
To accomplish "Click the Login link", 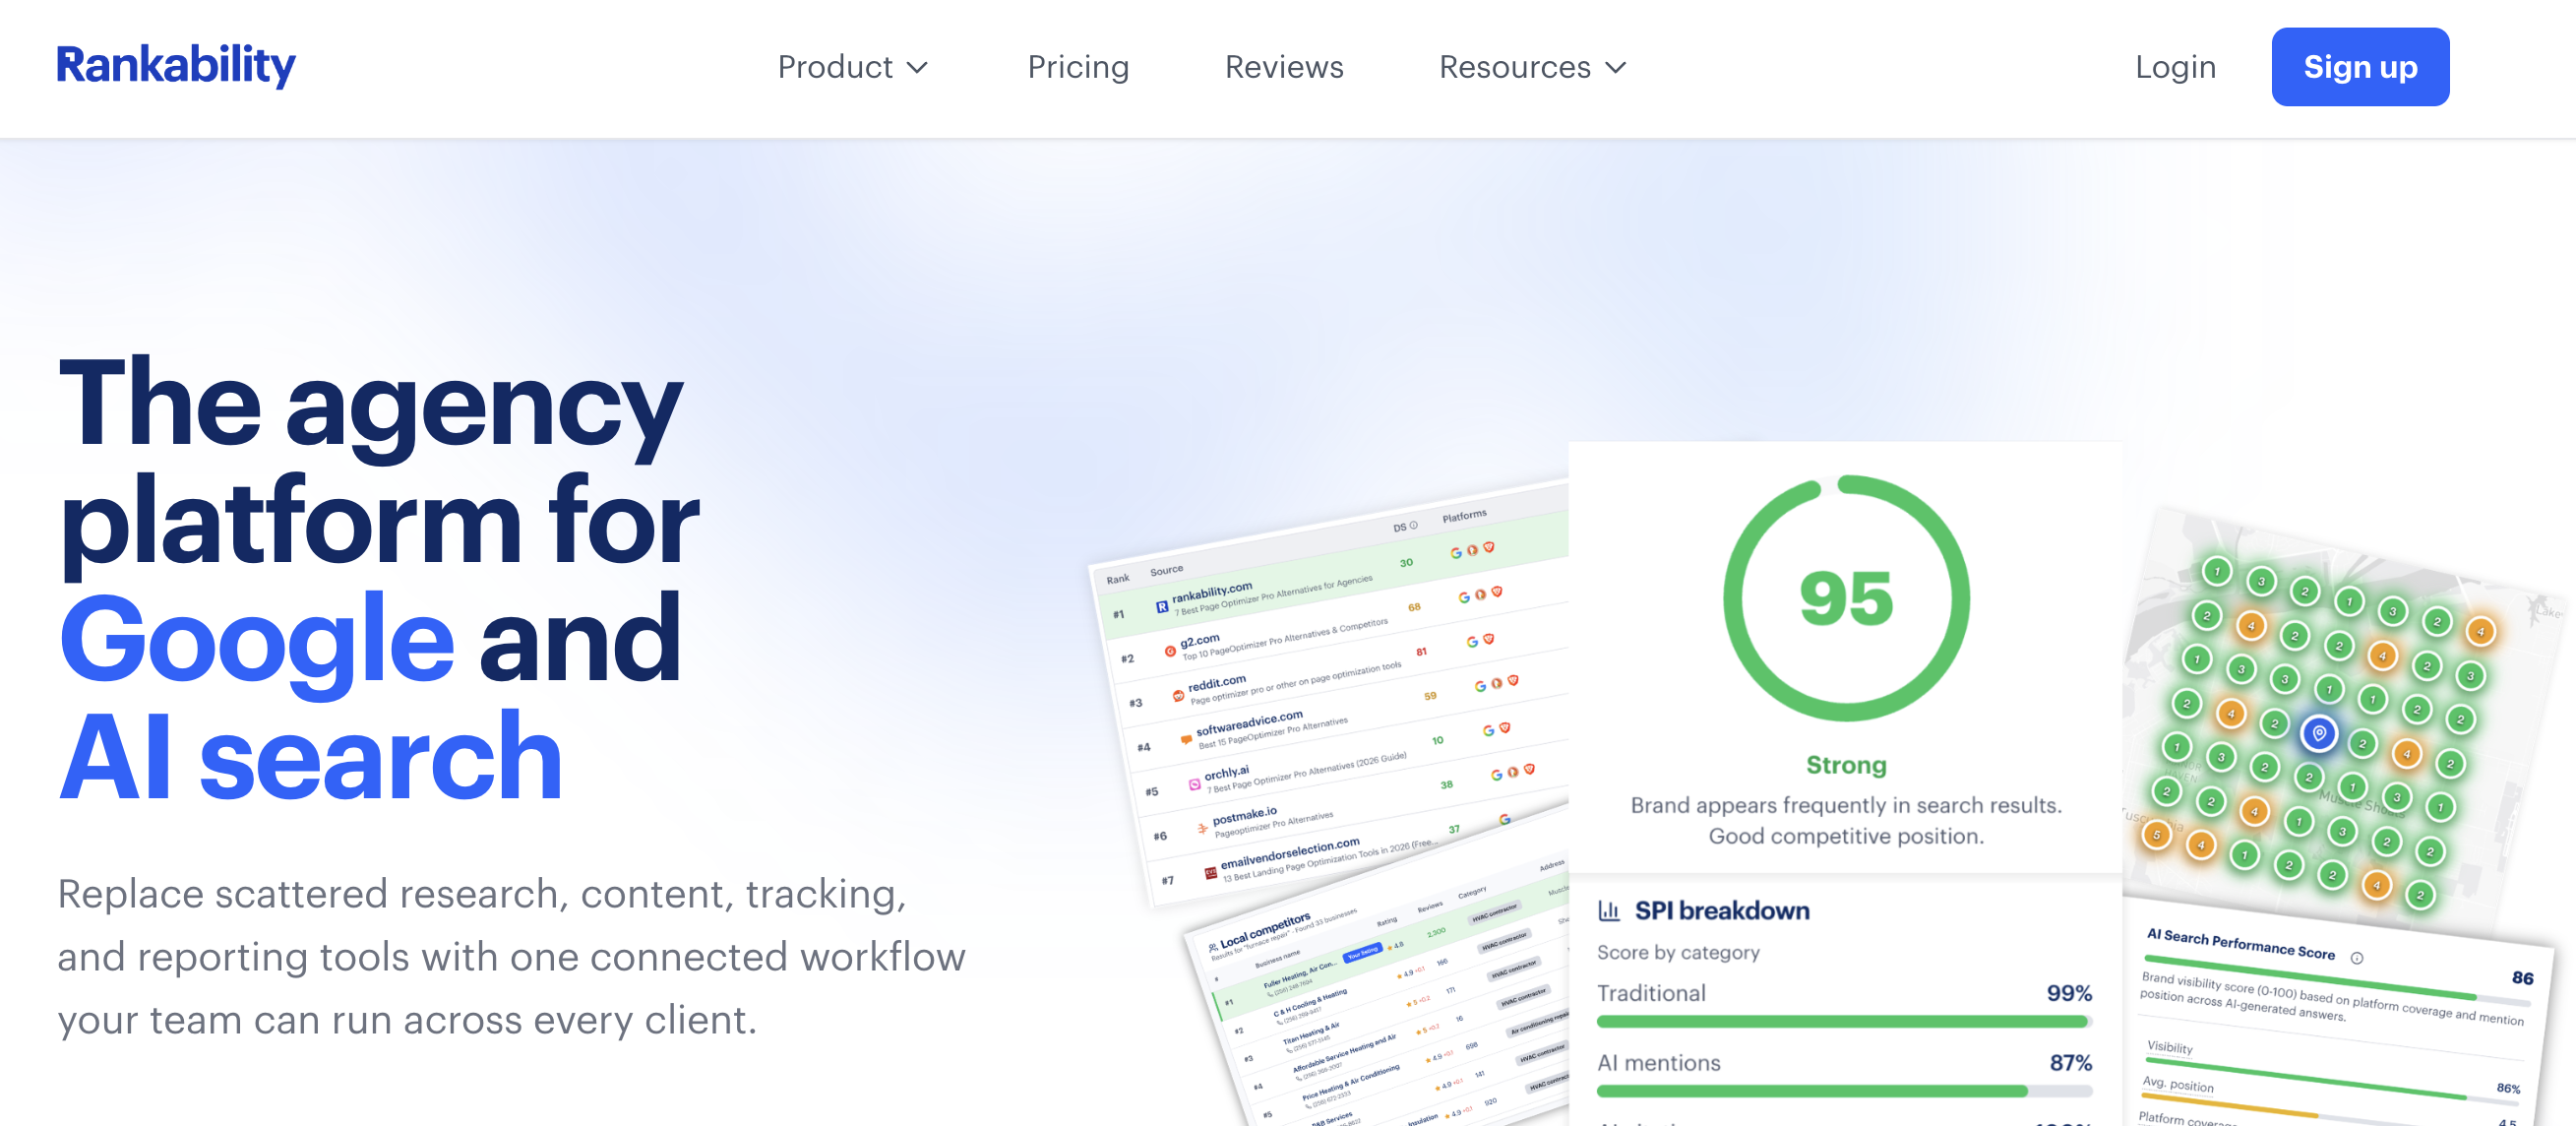I will (x=2175, y=67).
